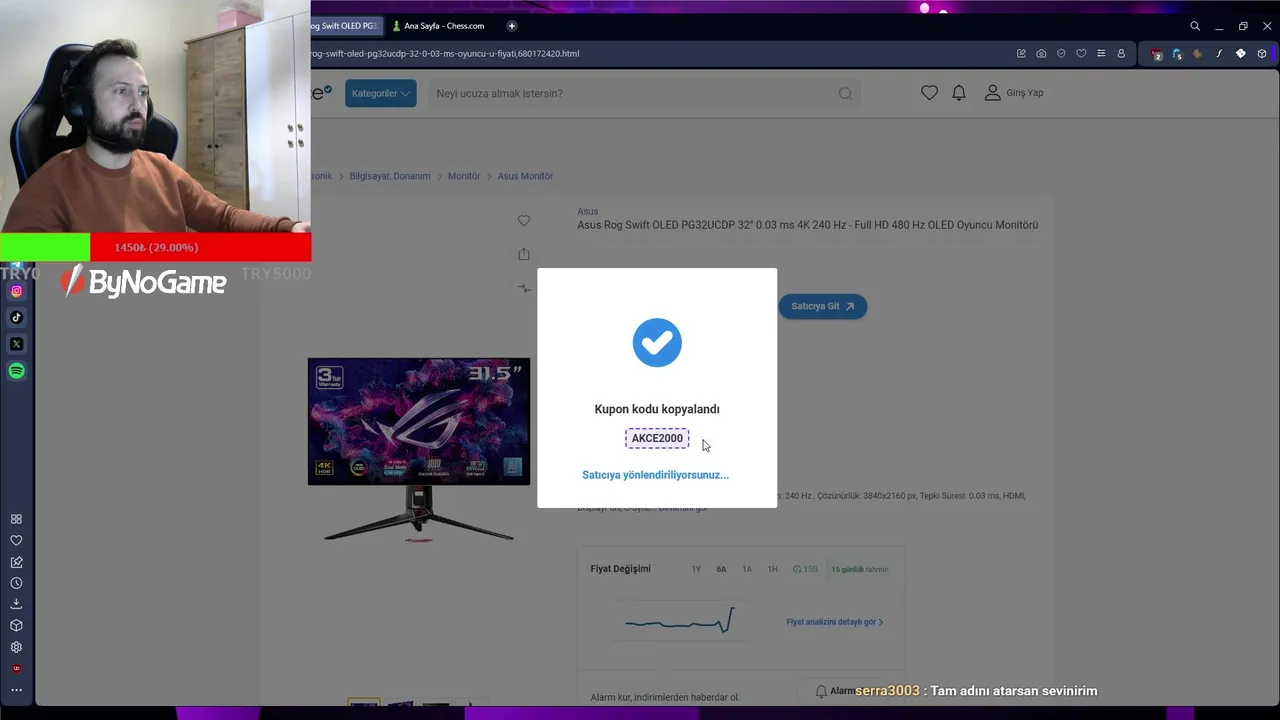Screen dimensions: 1280x720
Task: Open Bilgisayar, Donanım breadcrumb
Action: click(390, 176)
